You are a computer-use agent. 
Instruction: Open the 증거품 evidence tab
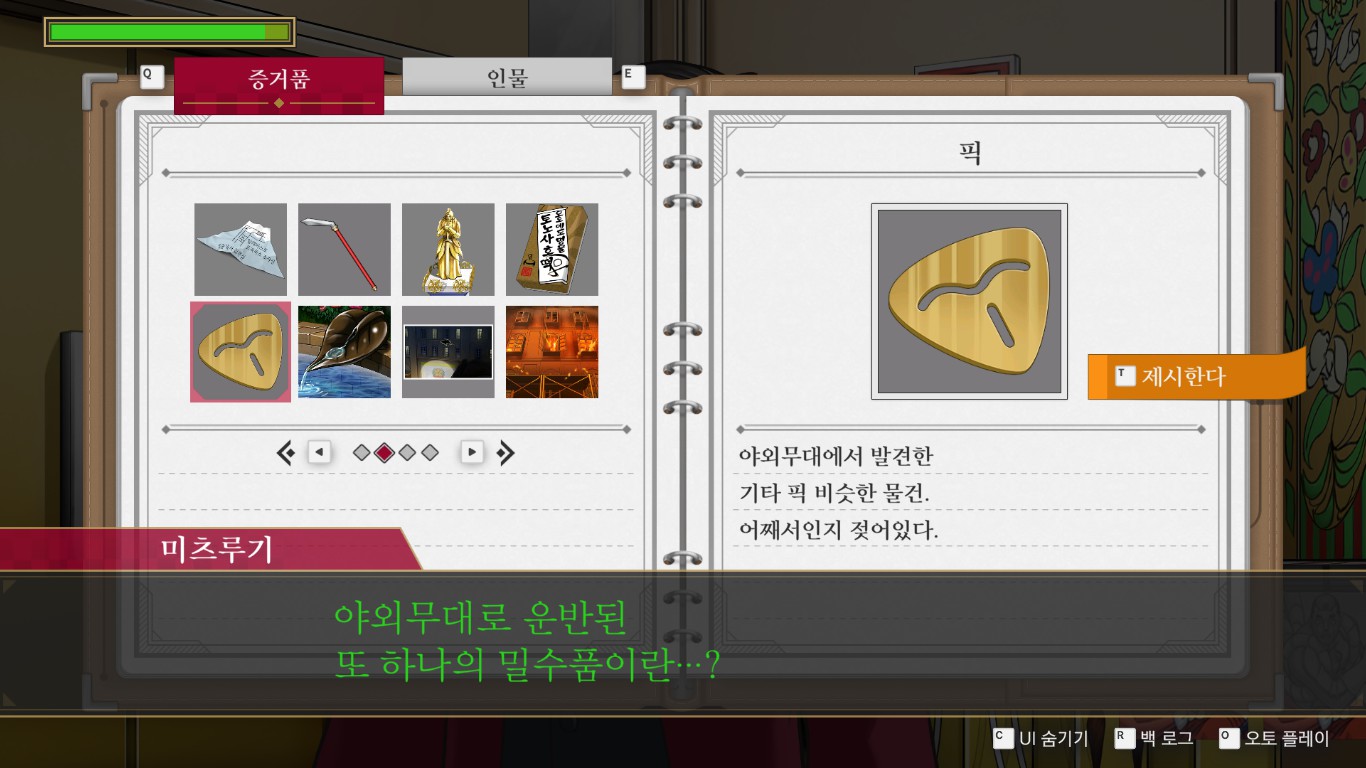click(279, 85)
